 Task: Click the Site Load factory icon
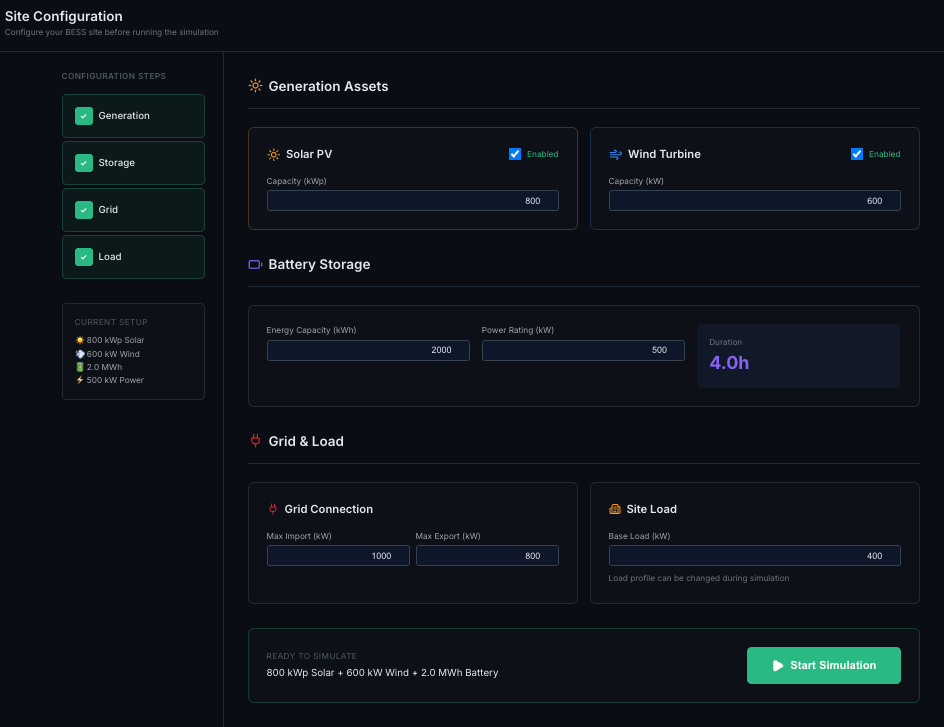point(615,509)
